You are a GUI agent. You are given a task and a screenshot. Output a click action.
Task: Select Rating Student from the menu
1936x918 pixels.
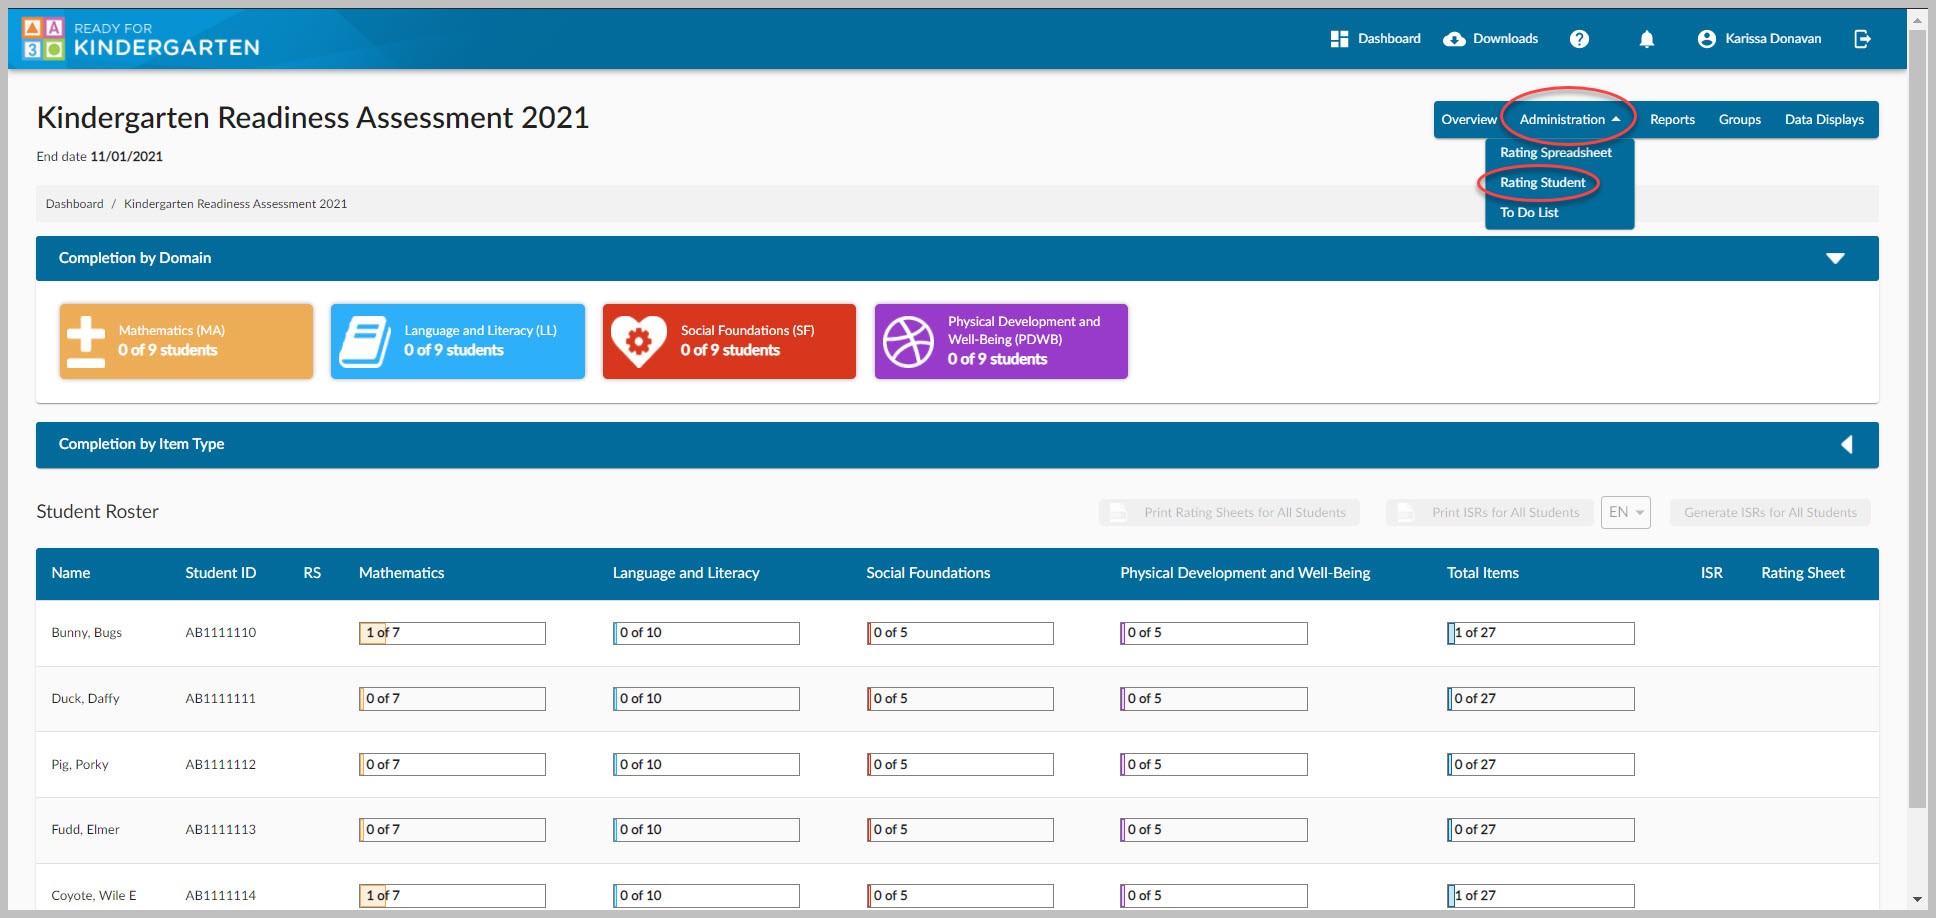coord(1542,182)
